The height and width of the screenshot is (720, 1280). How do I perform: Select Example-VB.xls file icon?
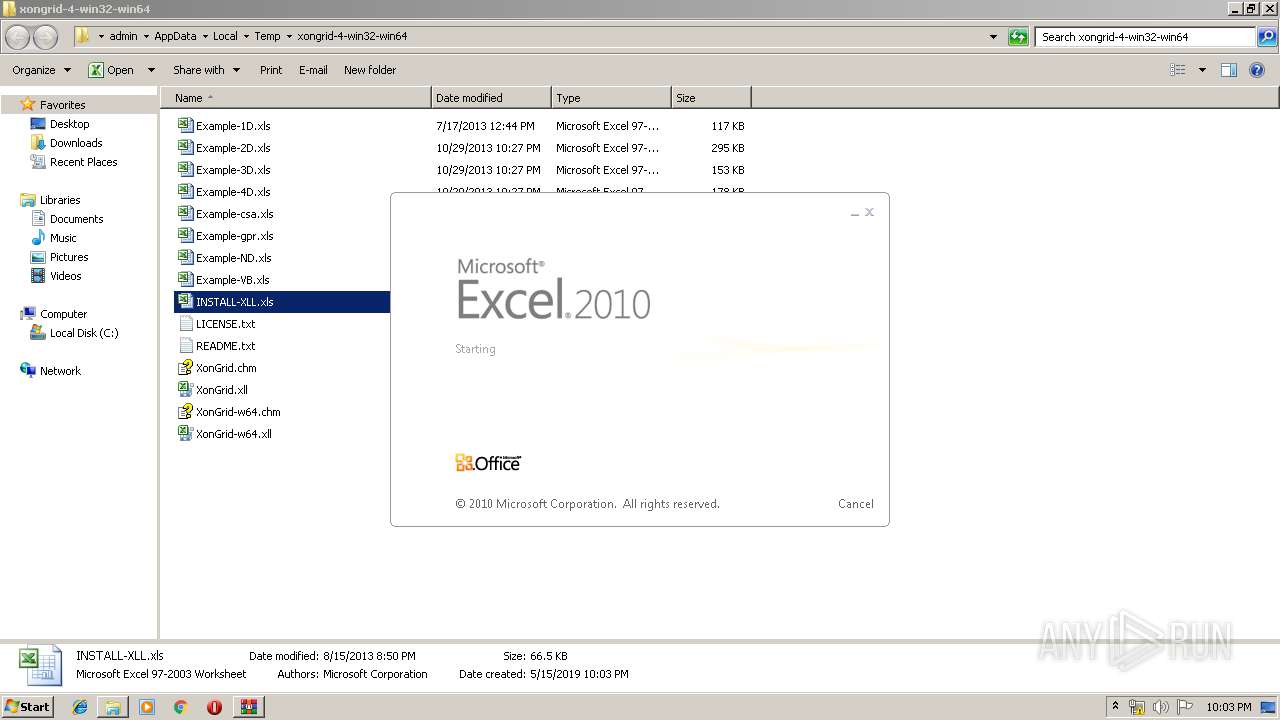185,279
